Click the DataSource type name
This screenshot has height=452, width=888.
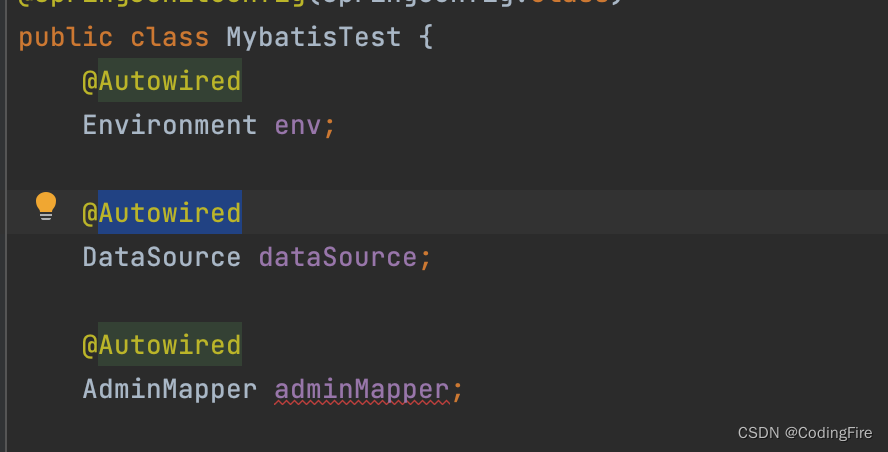tap(162, 257)
